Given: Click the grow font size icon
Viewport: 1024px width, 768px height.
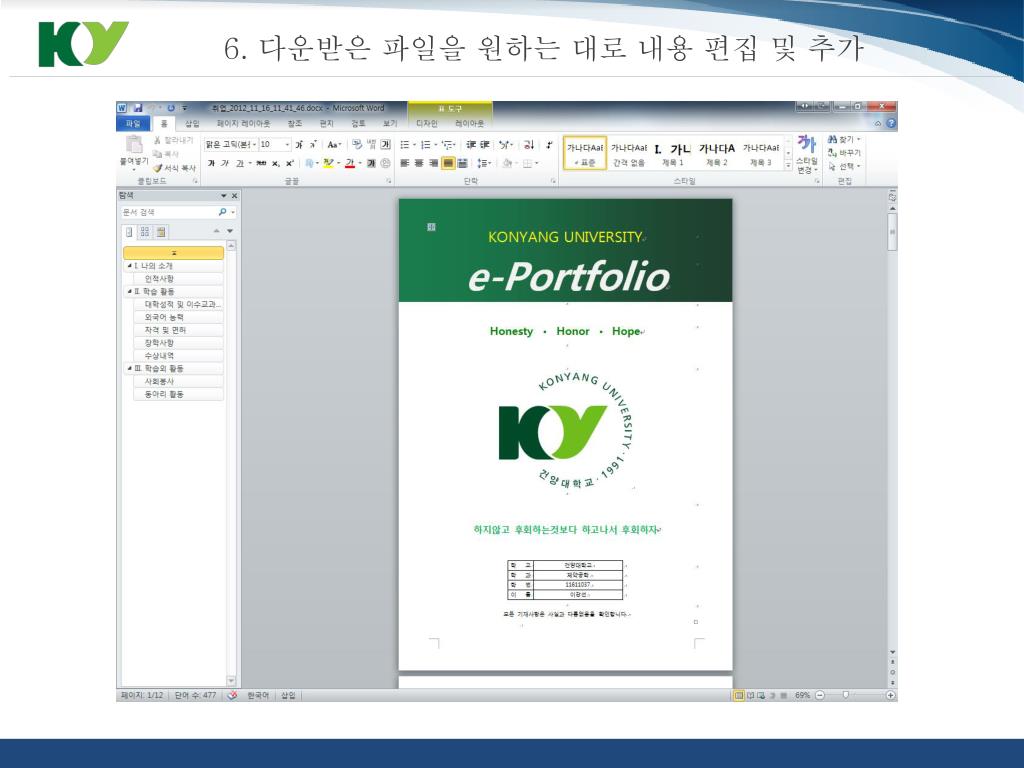Looking at the screenshot, I should pos(298,144).
